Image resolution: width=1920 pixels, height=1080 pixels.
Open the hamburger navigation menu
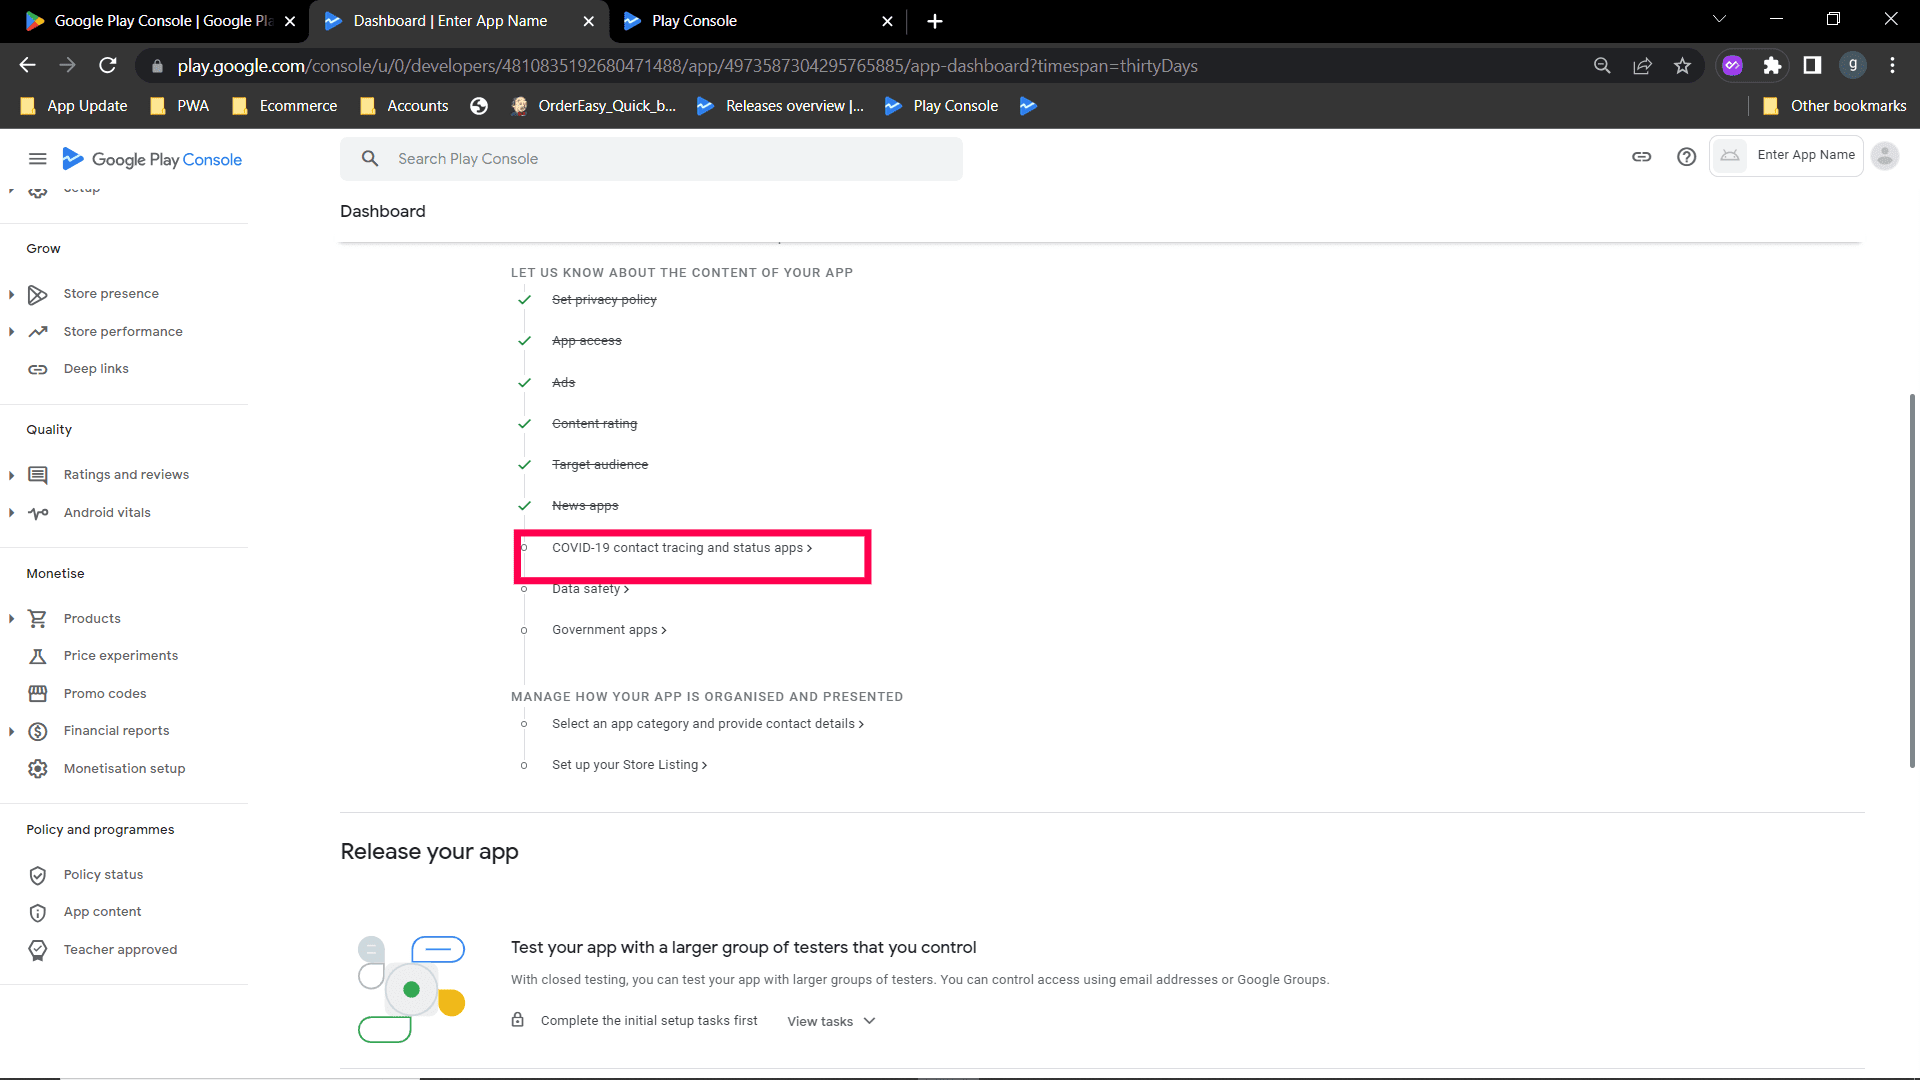[x=37, y=159]
